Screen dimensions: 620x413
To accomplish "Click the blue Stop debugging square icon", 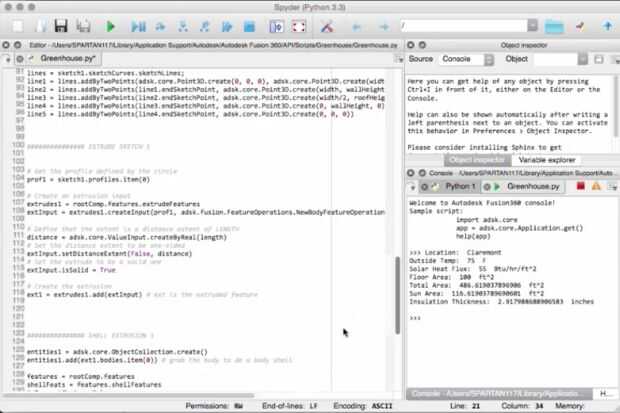I will click(x=250, y=27).
